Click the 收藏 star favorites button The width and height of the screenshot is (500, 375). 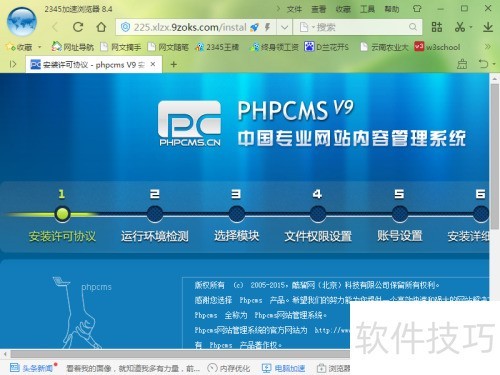(19, 47)
